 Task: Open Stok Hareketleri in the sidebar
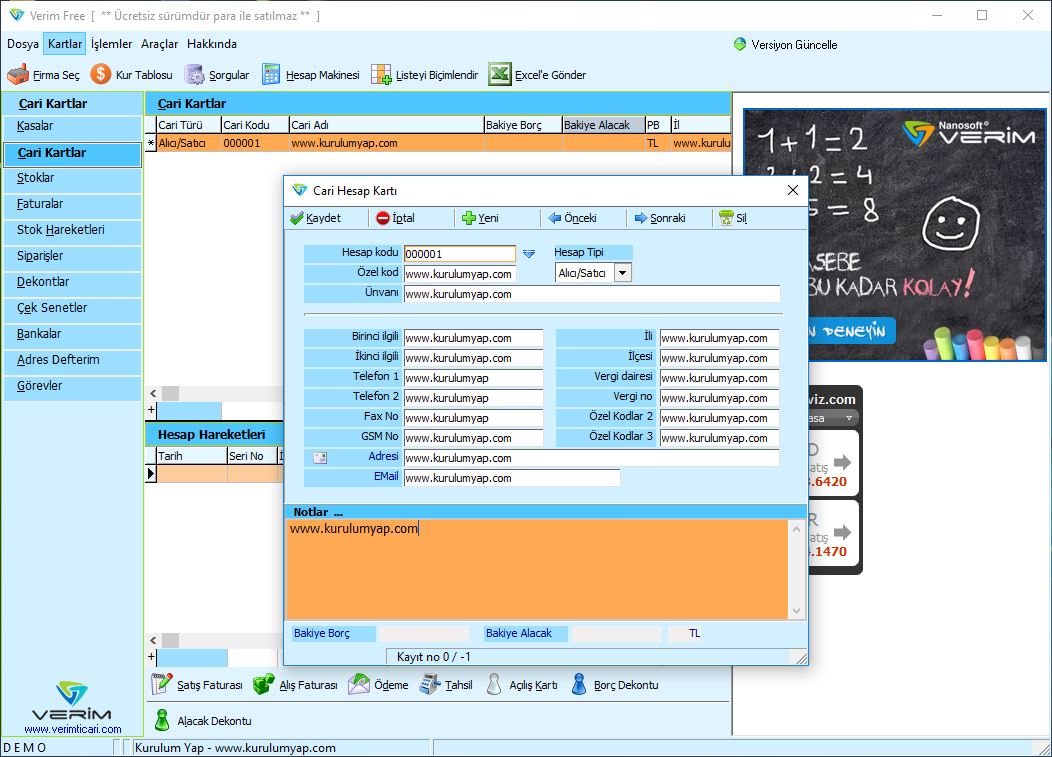[72, 230]
